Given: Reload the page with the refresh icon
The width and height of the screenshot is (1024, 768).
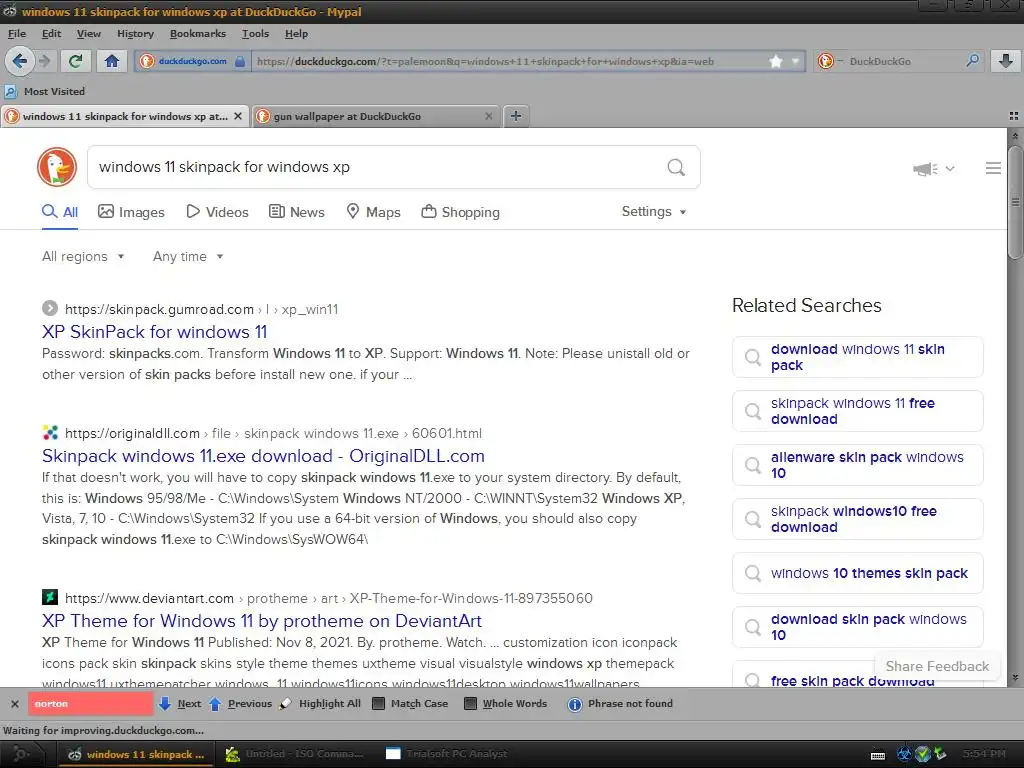Looking at the screenshot, I should [x=76, y=61].
